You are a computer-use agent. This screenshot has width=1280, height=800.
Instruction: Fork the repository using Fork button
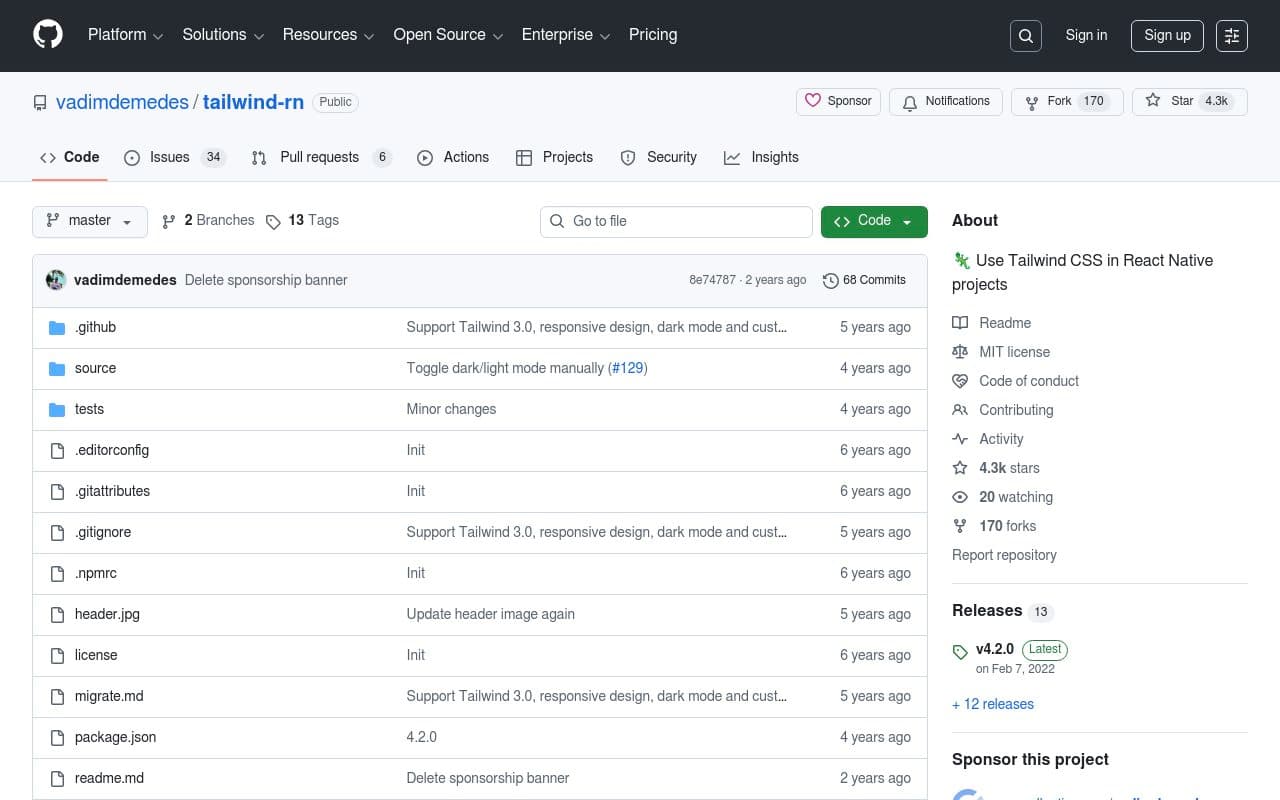pos(1067,101)
